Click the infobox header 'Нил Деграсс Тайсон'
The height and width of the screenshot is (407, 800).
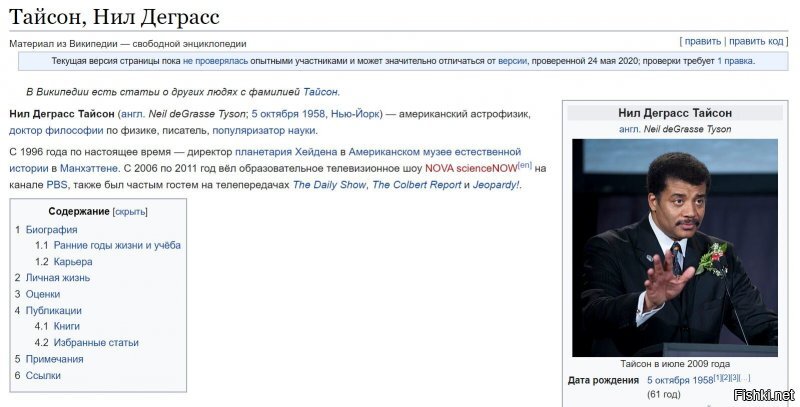(675, 113)
